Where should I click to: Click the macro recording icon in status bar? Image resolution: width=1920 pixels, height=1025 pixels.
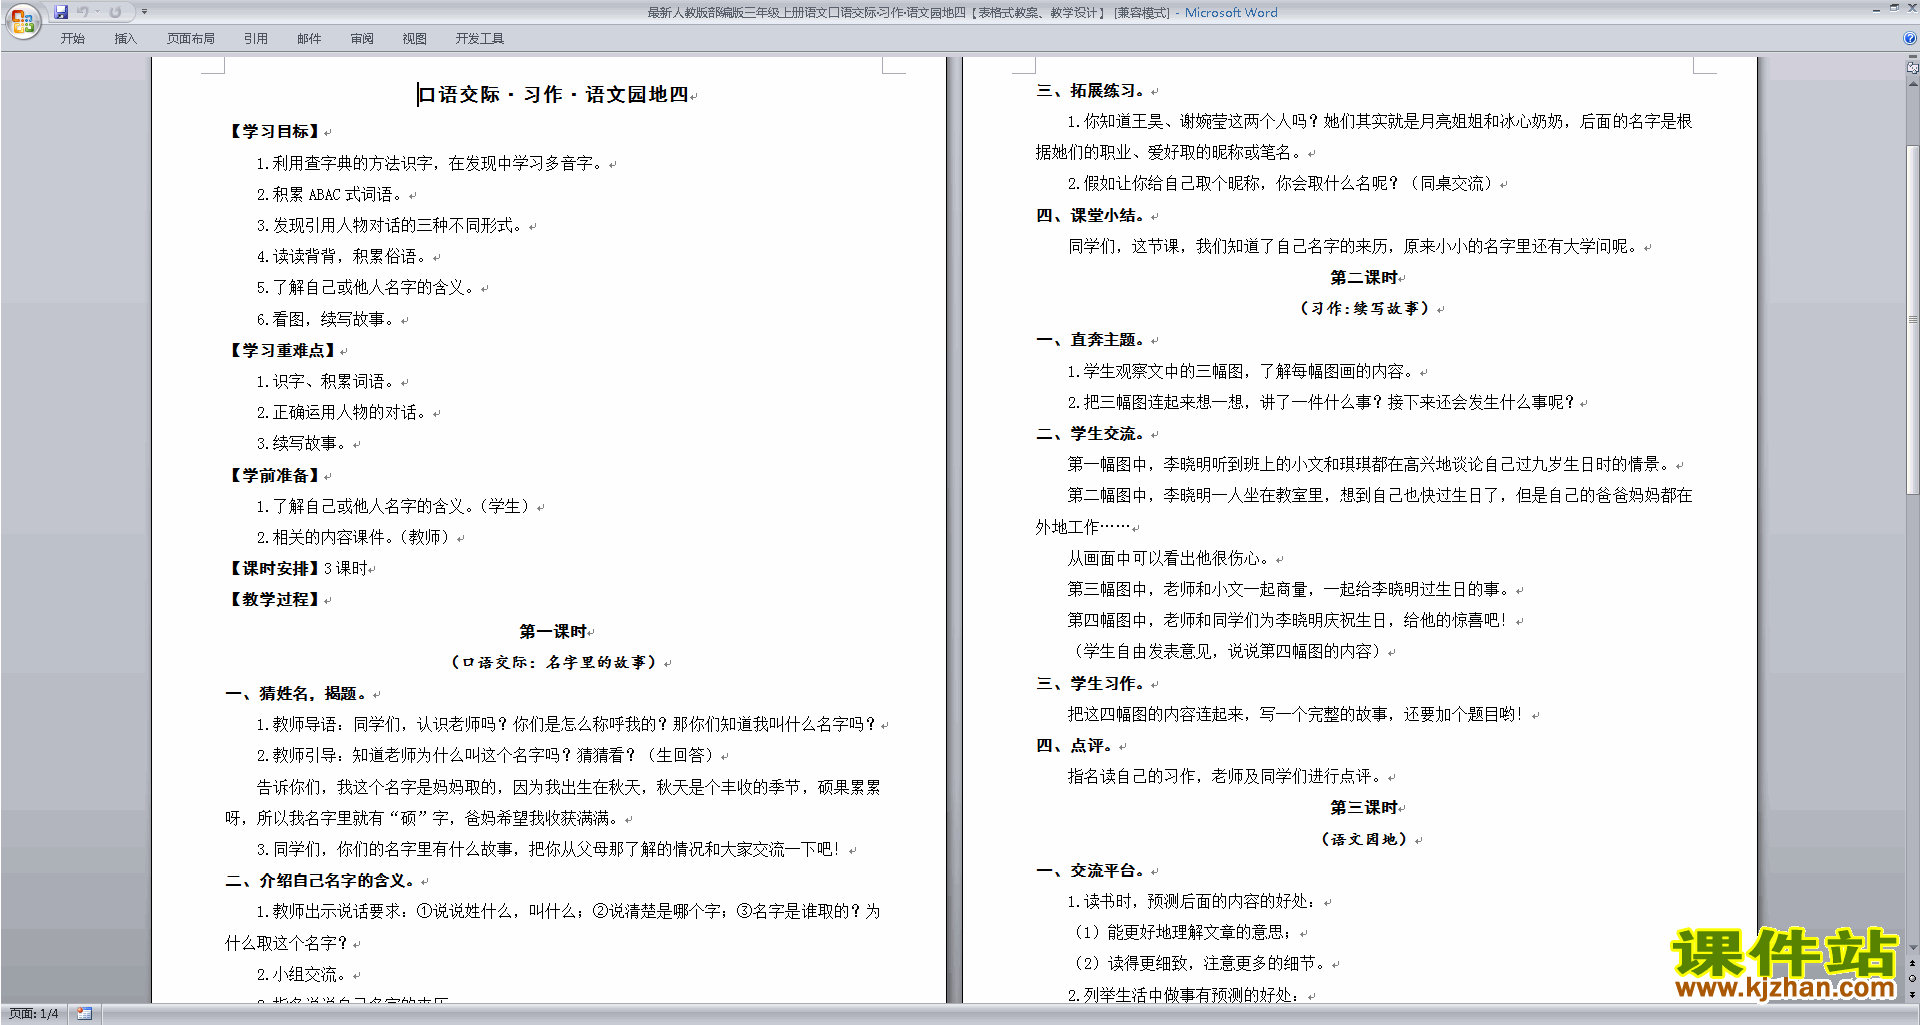pos(85,1014)
